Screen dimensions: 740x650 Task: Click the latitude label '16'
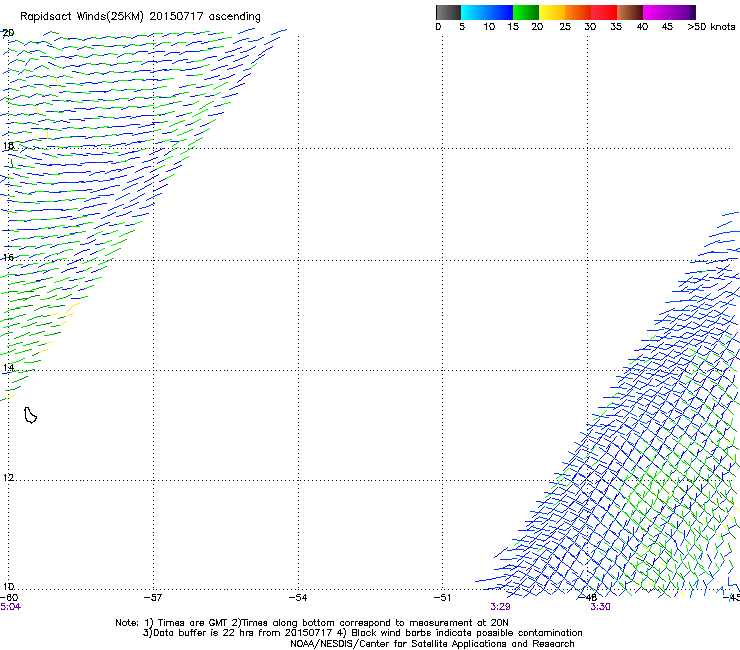coord(8,257)
